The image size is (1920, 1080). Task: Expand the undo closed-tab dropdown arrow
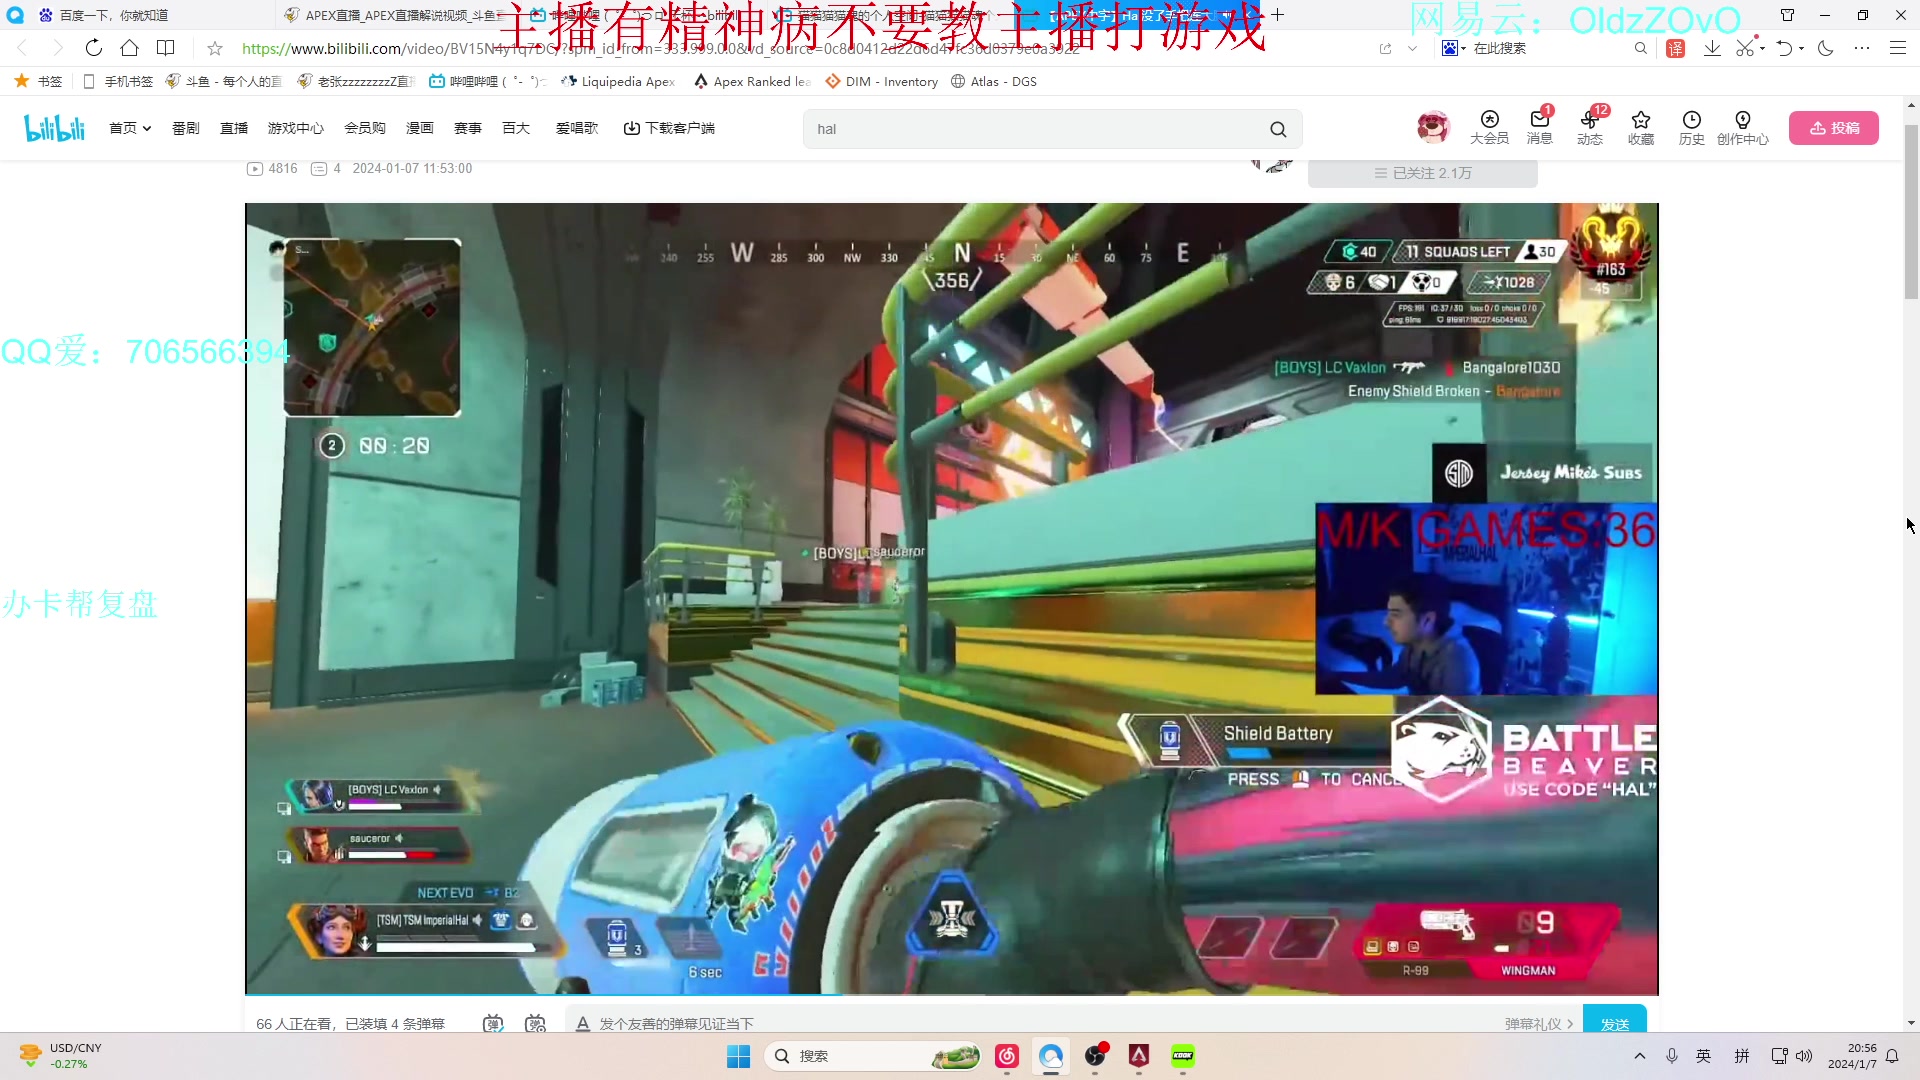coord(1802,48)
